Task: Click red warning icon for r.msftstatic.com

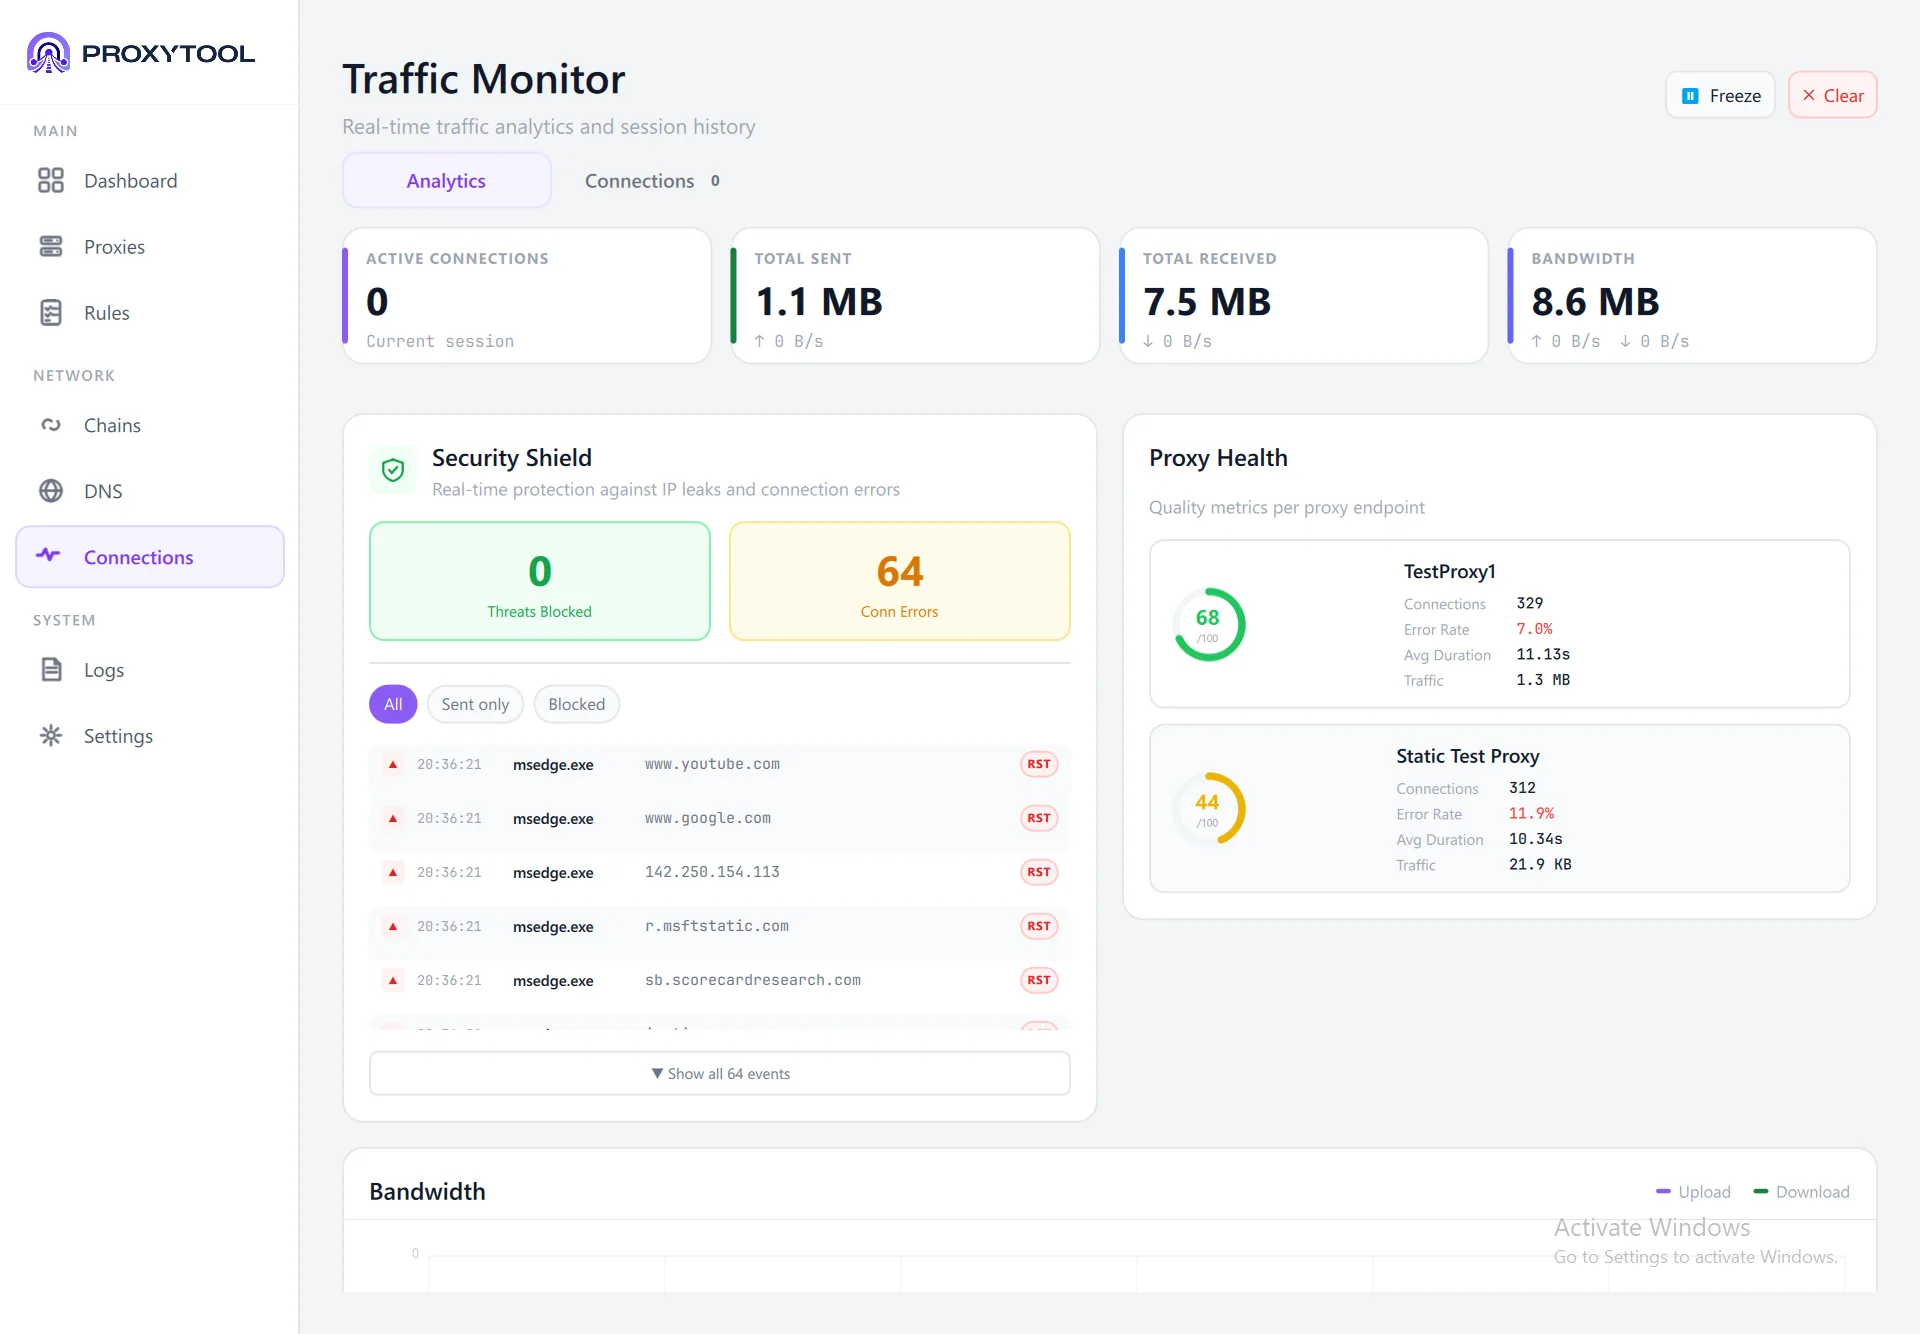Action: (393, 926)
